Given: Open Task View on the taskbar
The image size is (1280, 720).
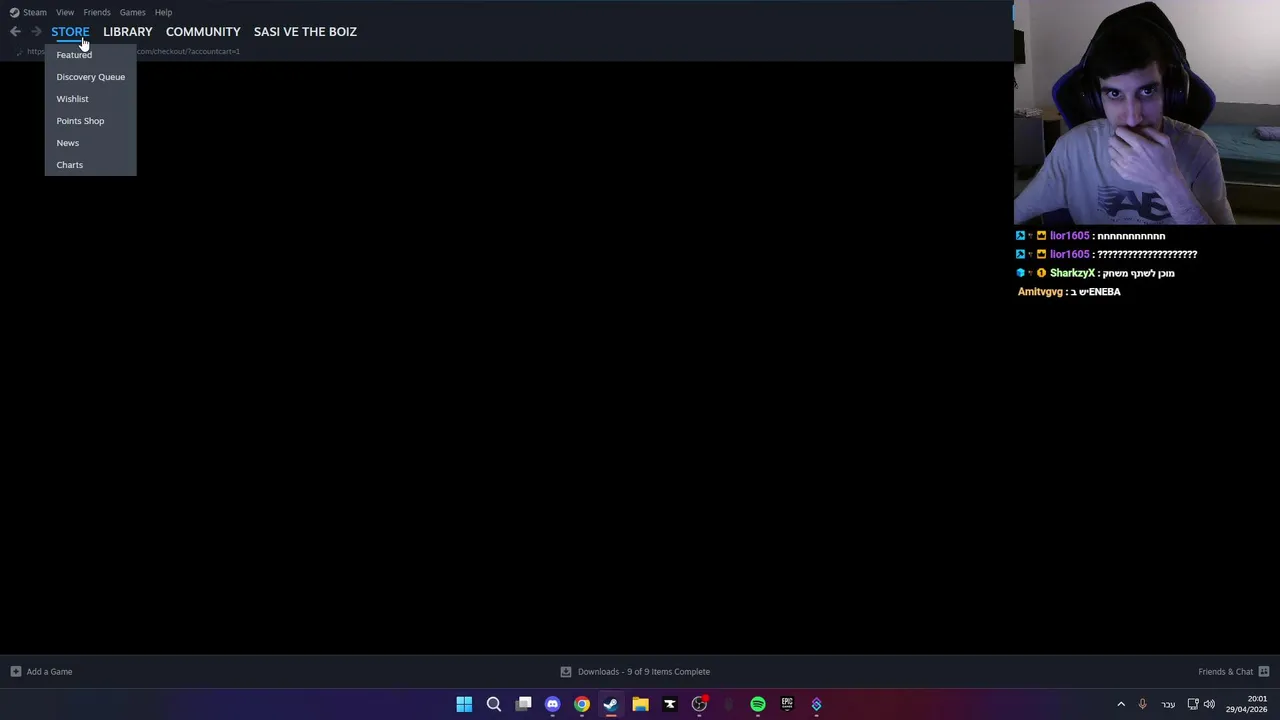Looking at the screenshot, I should [523, 704].
